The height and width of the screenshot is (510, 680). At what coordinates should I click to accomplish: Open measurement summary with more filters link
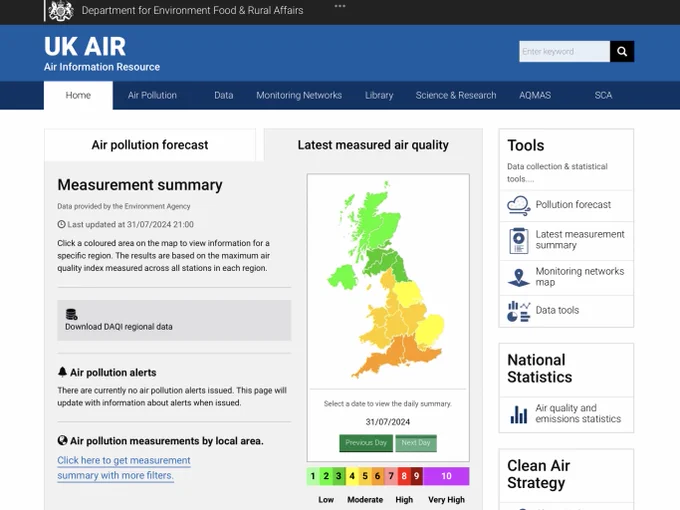pyautogui.click(x=124, y=468)
